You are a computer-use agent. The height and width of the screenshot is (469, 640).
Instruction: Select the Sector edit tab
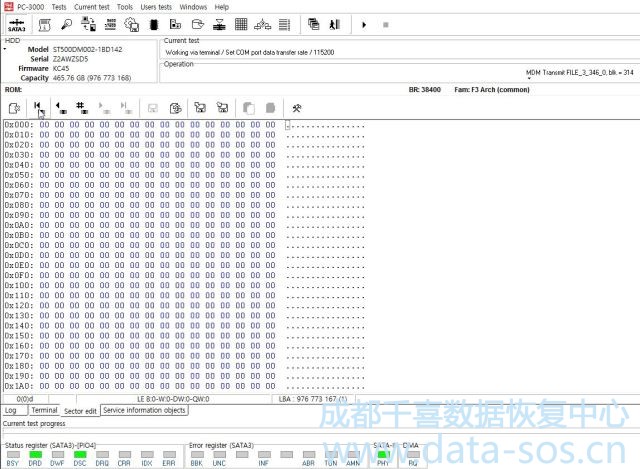click(x=80, y=411)
